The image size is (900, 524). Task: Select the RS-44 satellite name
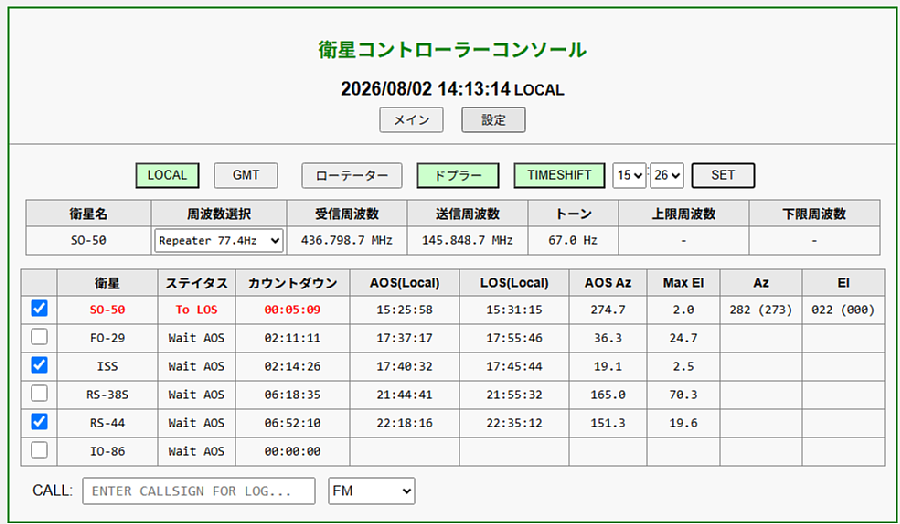pos(107,423)
